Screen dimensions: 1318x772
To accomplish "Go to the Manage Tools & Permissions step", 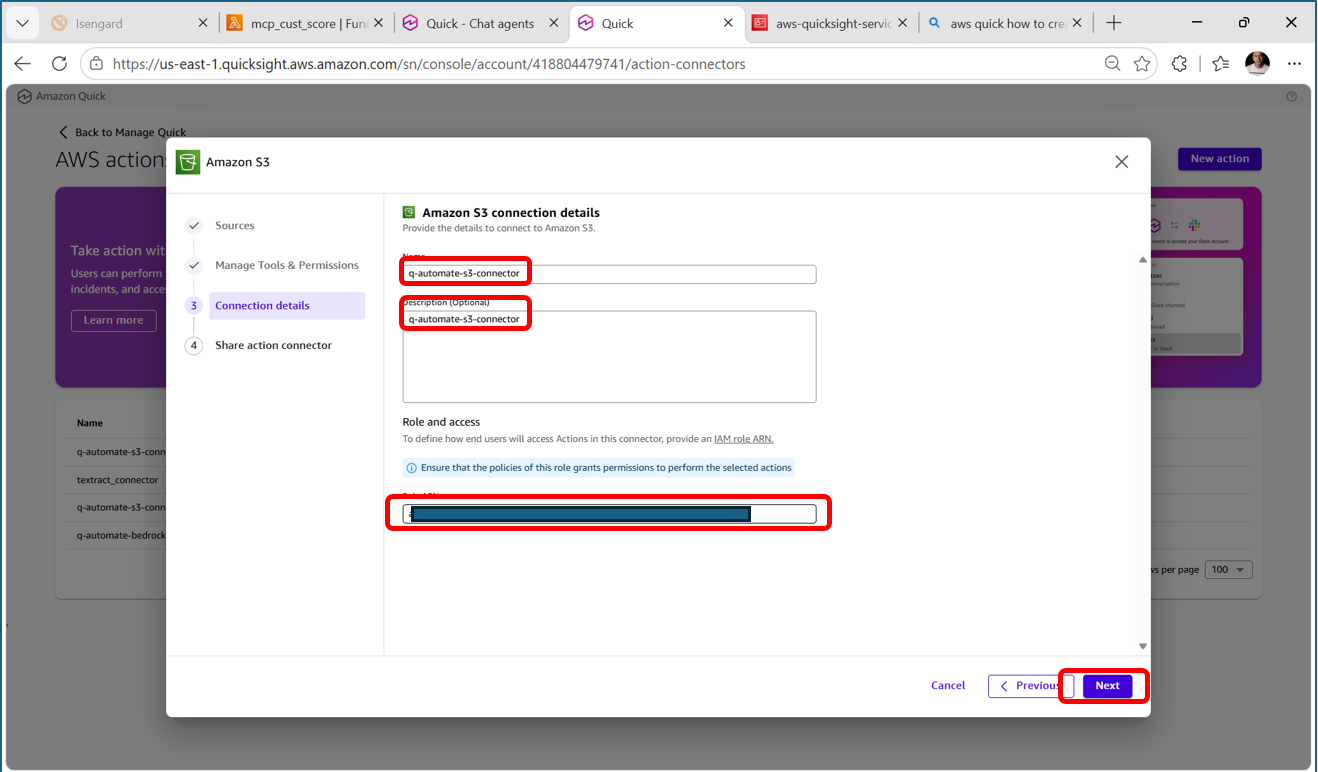I will (286, 266).
